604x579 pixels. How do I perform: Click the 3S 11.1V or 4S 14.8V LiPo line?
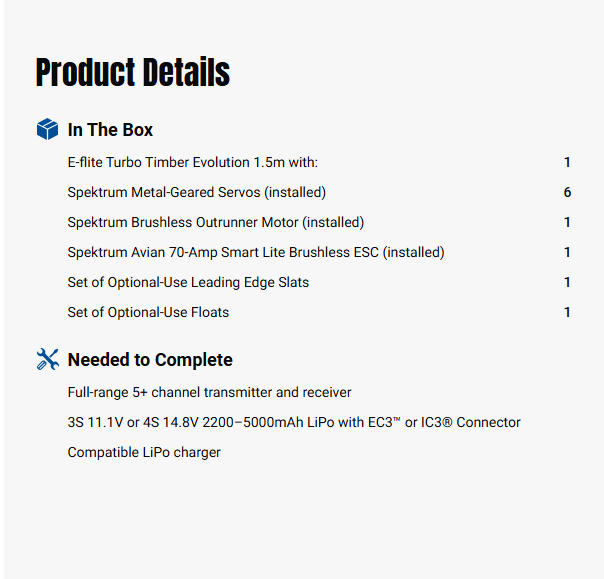(294, 422)
